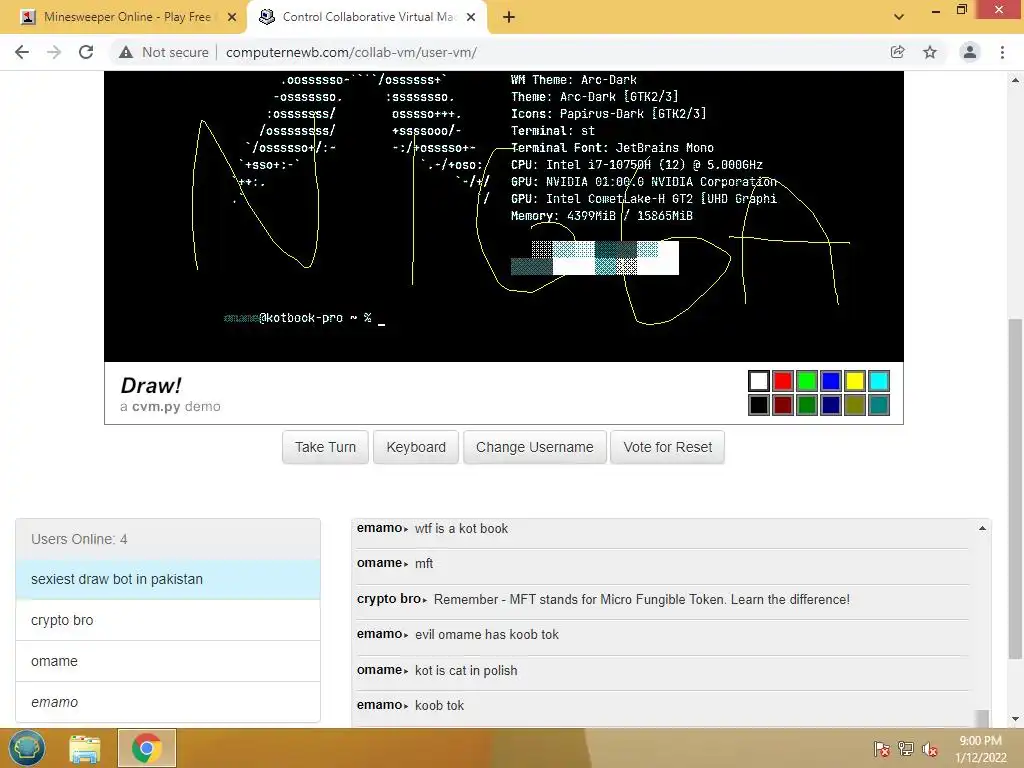1024x768 pixels.
Task: Pick the bright red color swatch
Action: point(782,381)
